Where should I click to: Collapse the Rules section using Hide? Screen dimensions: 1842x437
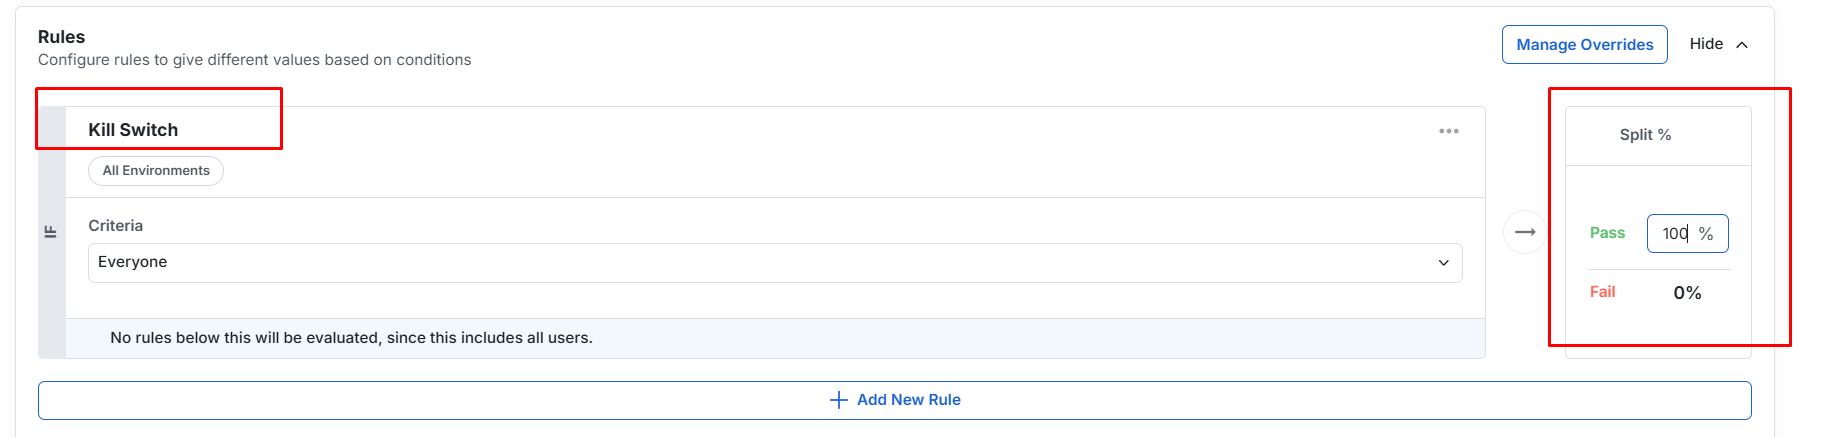tap(1706, 44)
